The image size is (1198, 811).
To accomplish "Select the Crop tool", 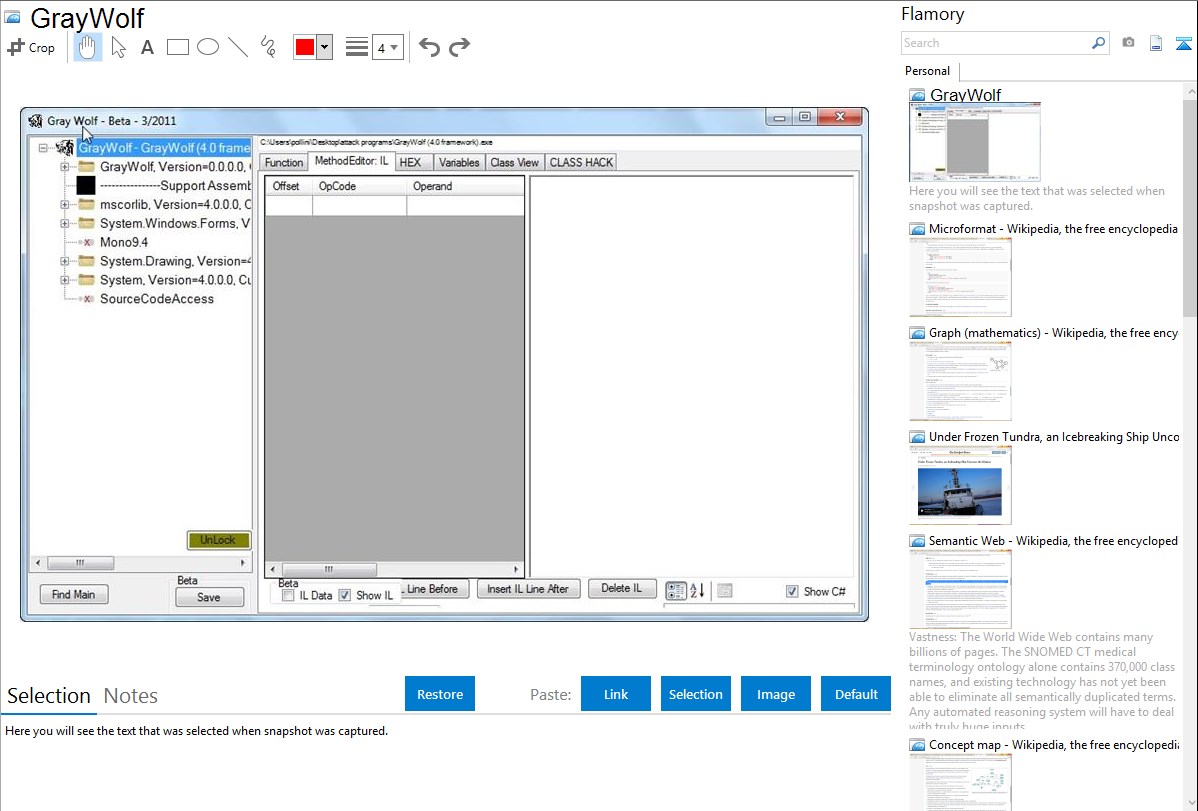I will click(31, 47).
